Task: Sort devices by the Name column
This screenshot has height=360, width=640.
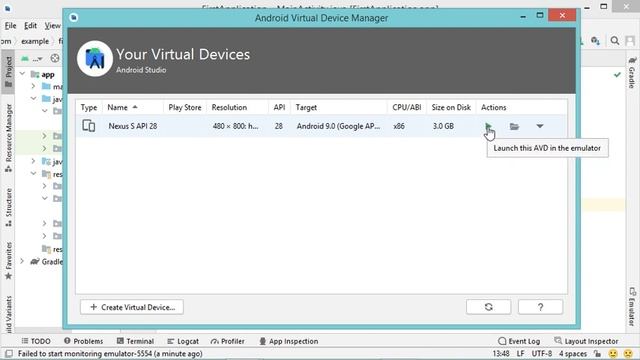Action: tap(122, 107)
